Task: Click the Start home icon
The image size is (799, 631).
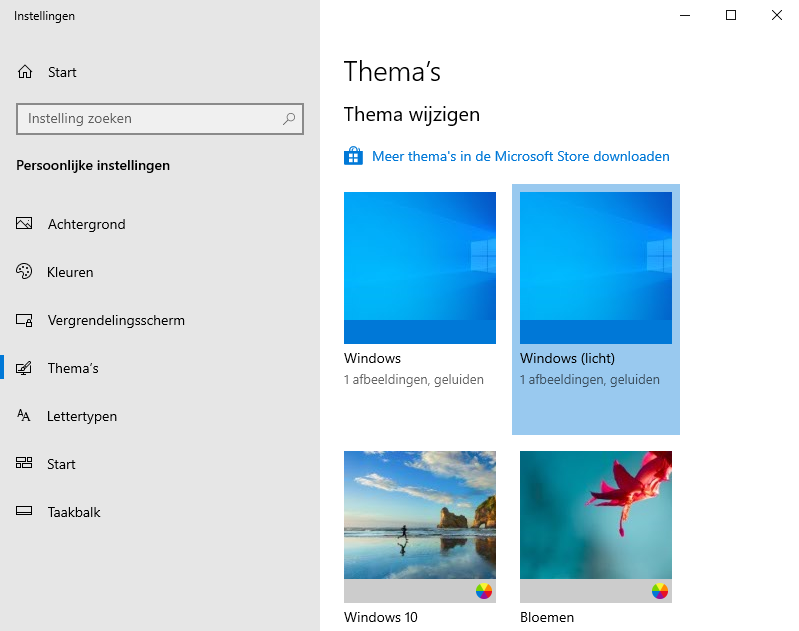Action: [25, 72]
